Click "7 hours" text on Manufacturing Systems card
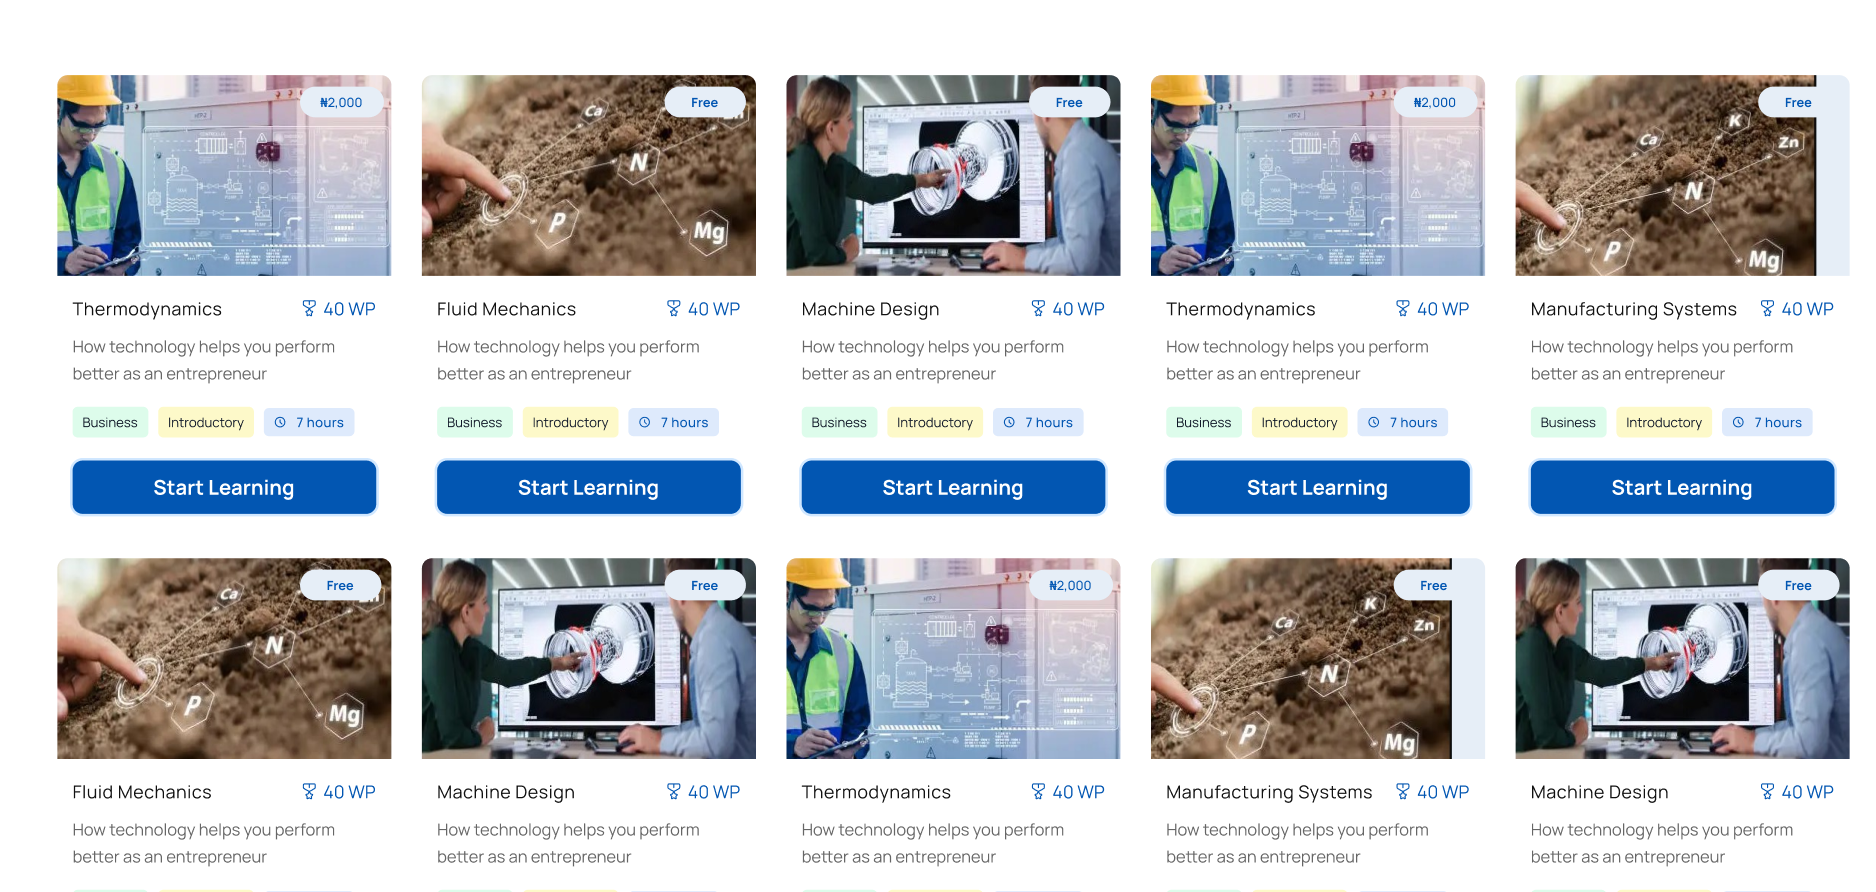The width and height of the screenshot is (1876, 892). click(x=1778, y=423)
